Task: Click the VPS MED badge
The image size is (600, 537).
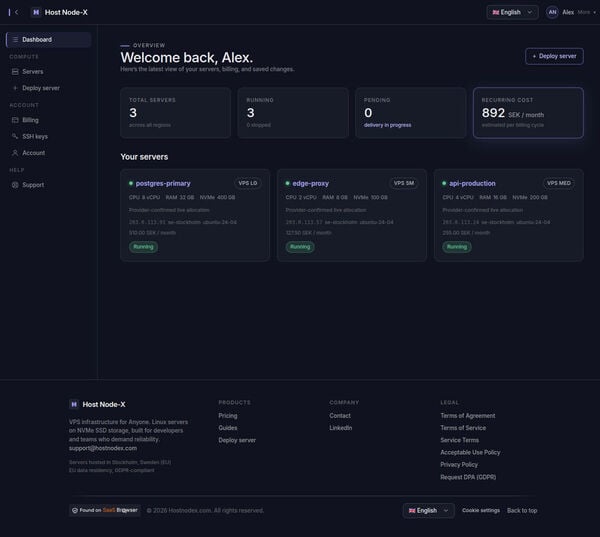Action: pyautogui.click(x=559, y=183)
